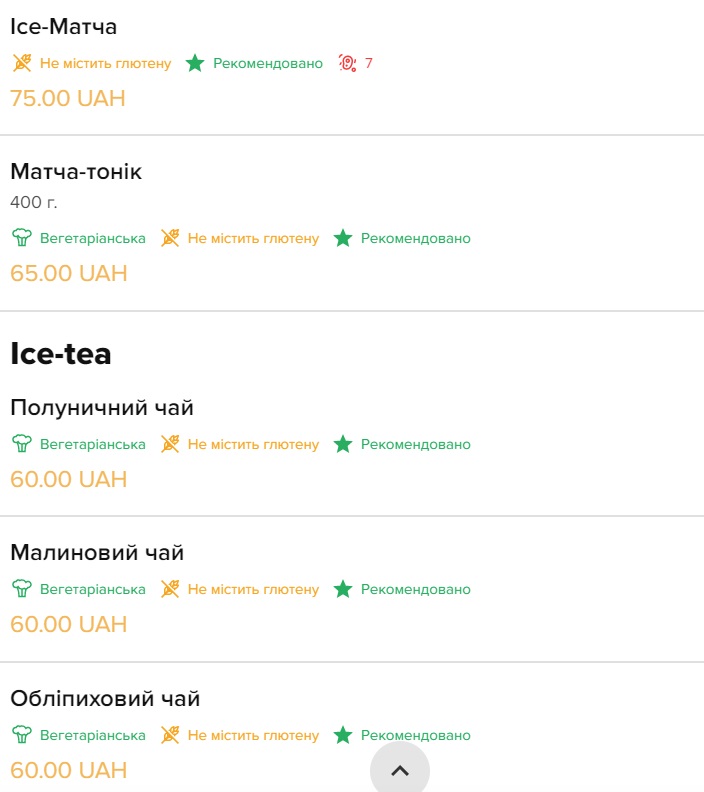This screenshot has width=704, height=792.
Task: Open the Матча-тонік menu item
Action: click(76, 172)
